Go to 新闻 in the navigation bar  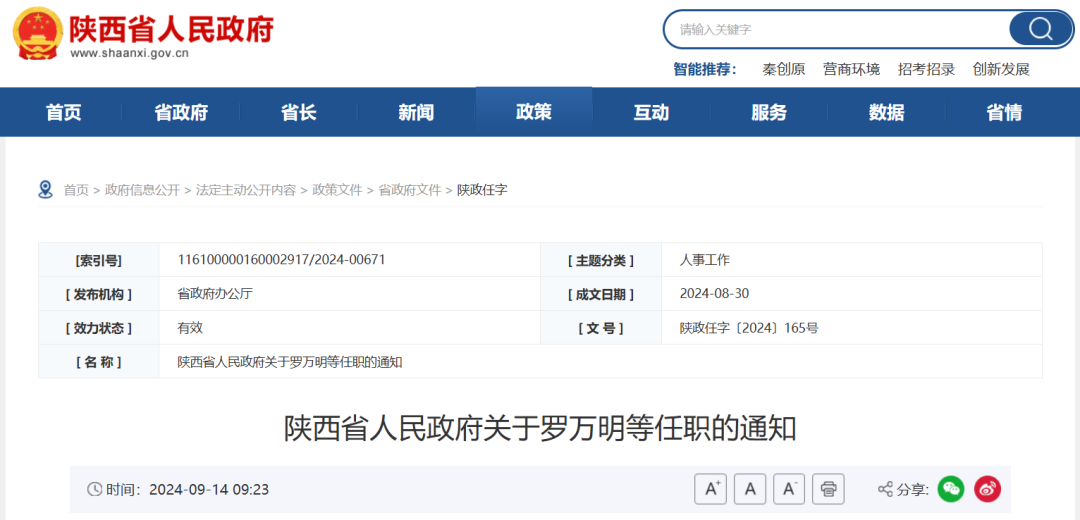pos(416,112)
